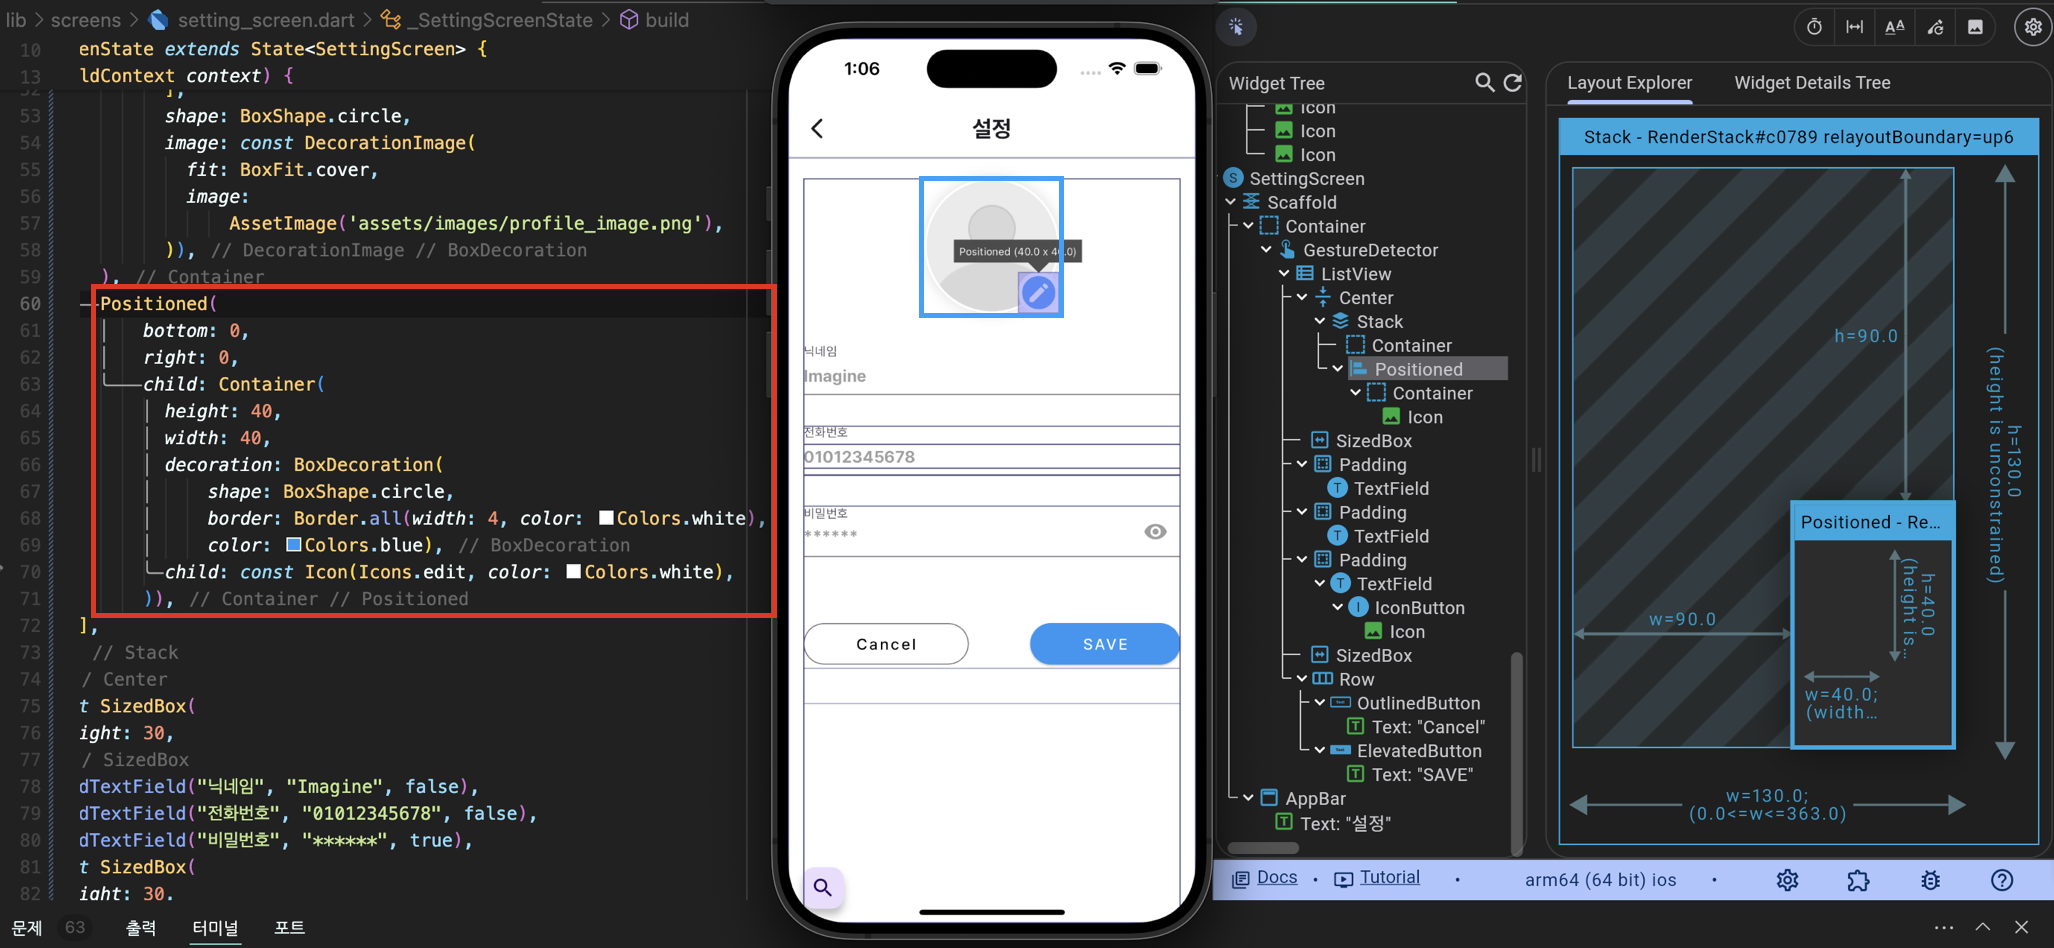Tap the SAVE button in the app
2054x948 pixels.
click(1105, 644)
